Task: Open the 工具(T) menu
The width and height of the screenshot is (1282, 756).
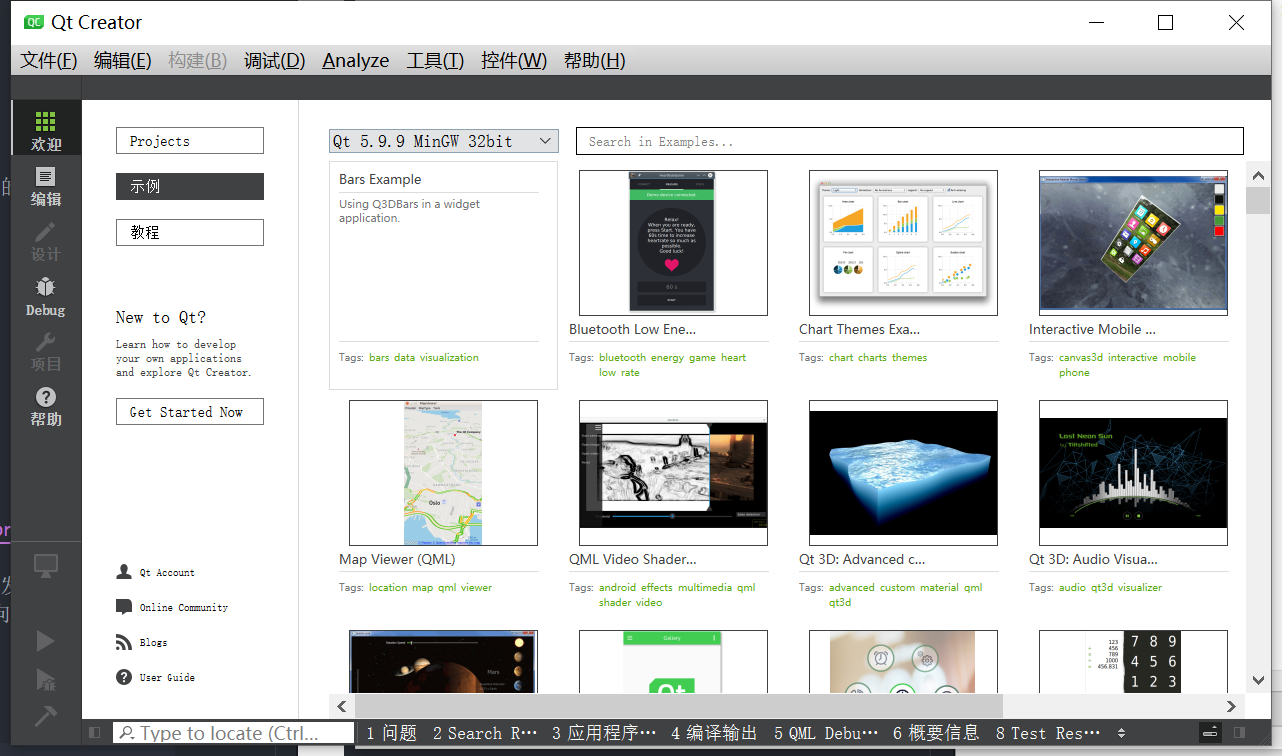Action: 435,60
